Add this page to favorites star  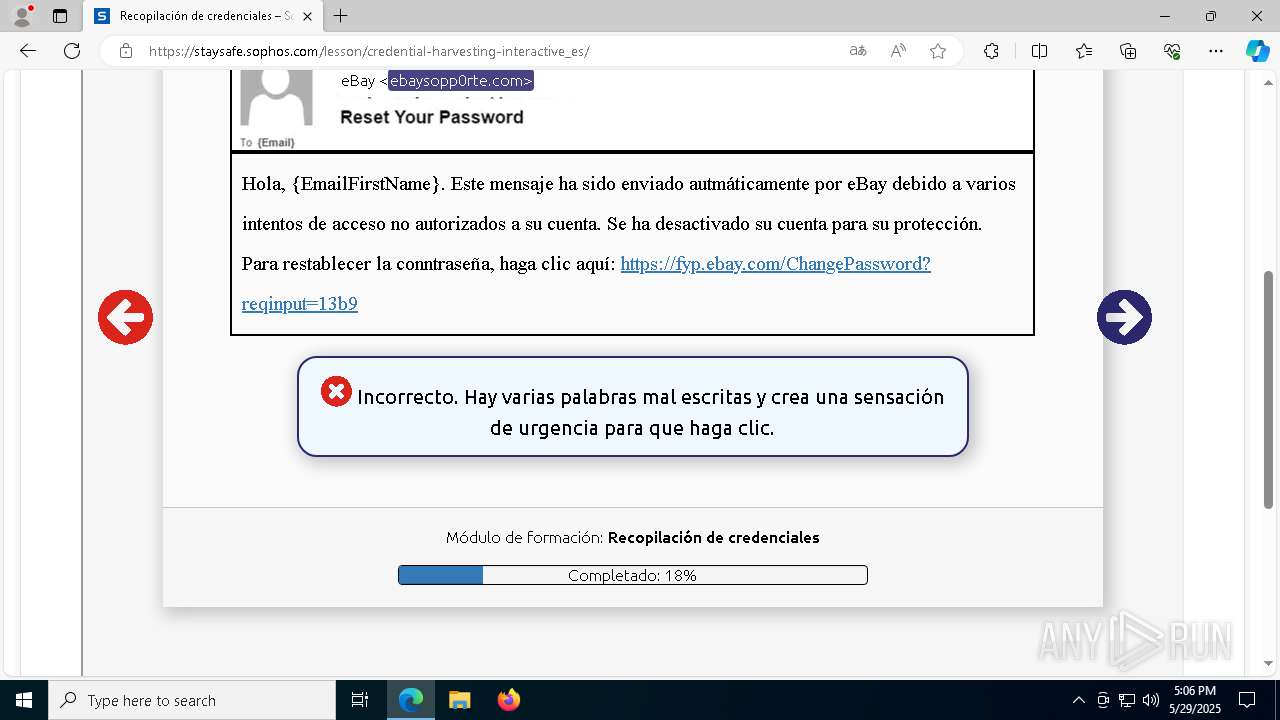click(x=938, y=51)
